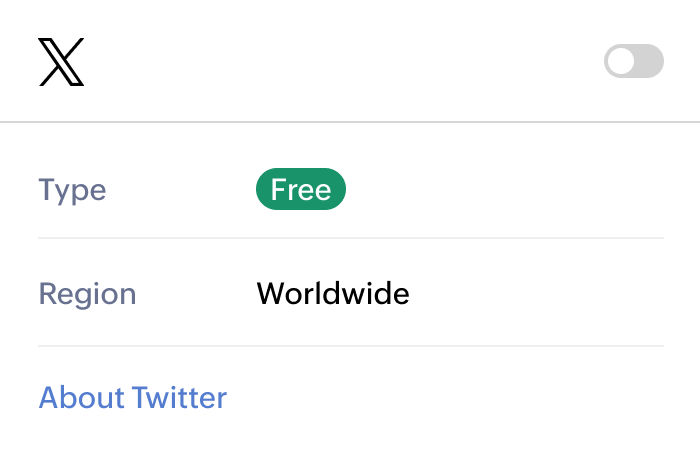Viewport: 700px width, 462px height.
Task: Click the Region field label
Action: coord(87,294)
